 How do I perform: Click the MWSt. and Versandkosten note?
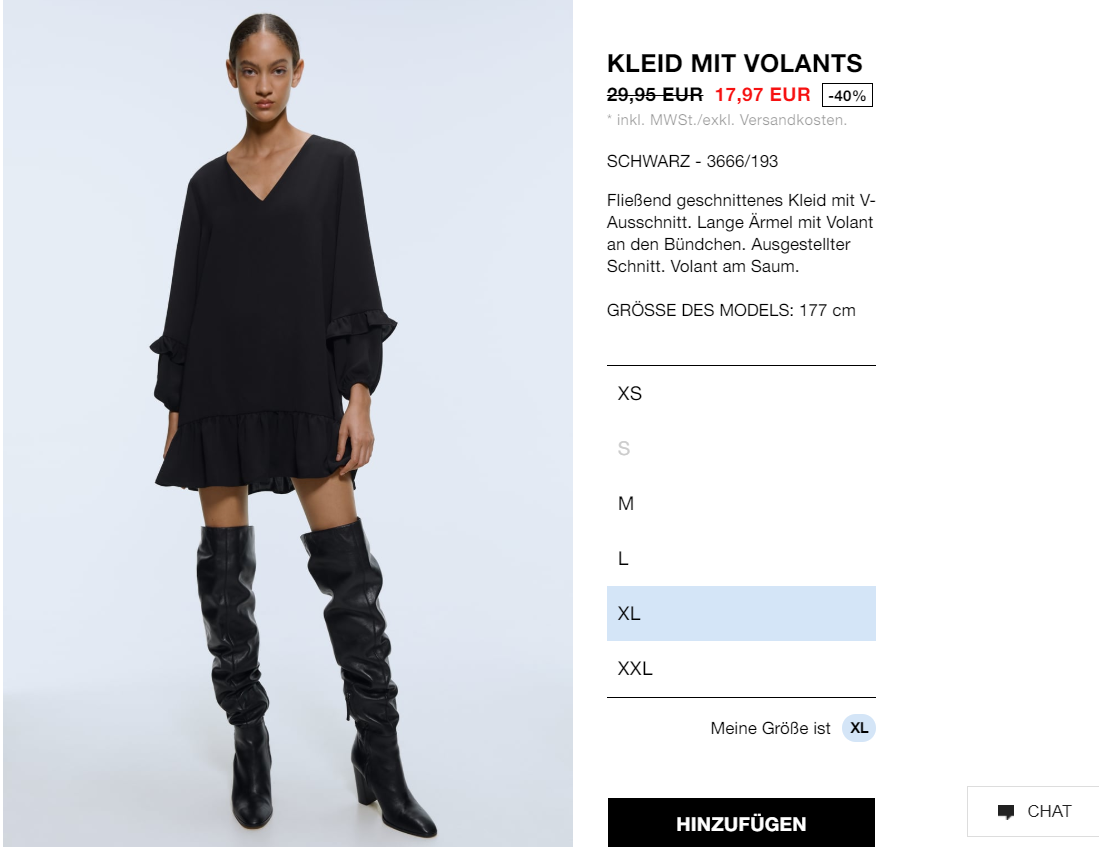coord(727,120)
